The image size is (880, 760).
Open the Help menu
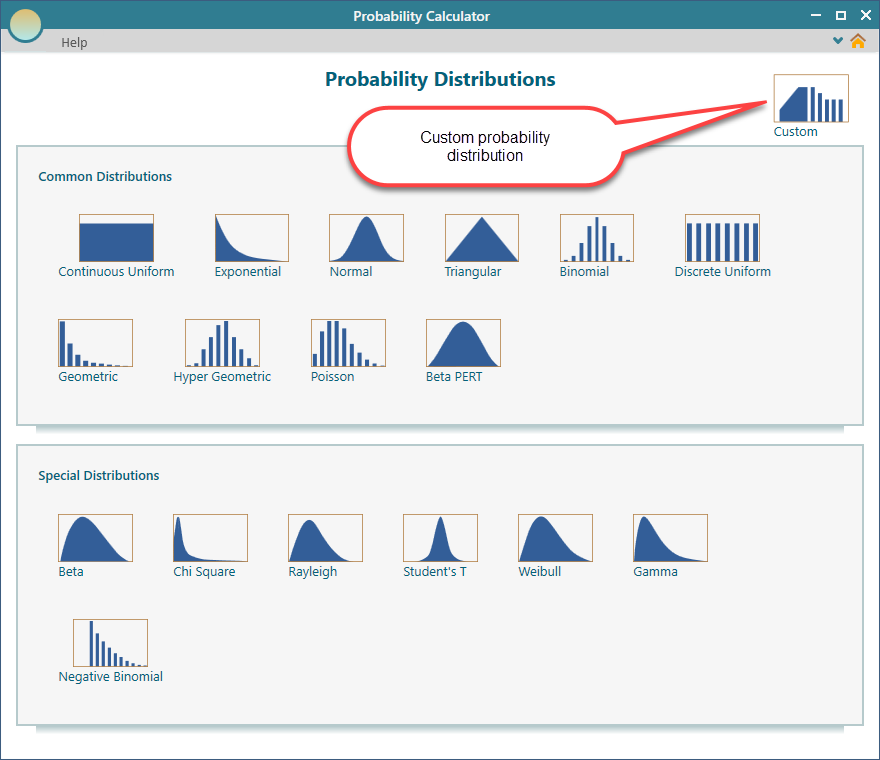pyautogui.click(x=74, y=42)
